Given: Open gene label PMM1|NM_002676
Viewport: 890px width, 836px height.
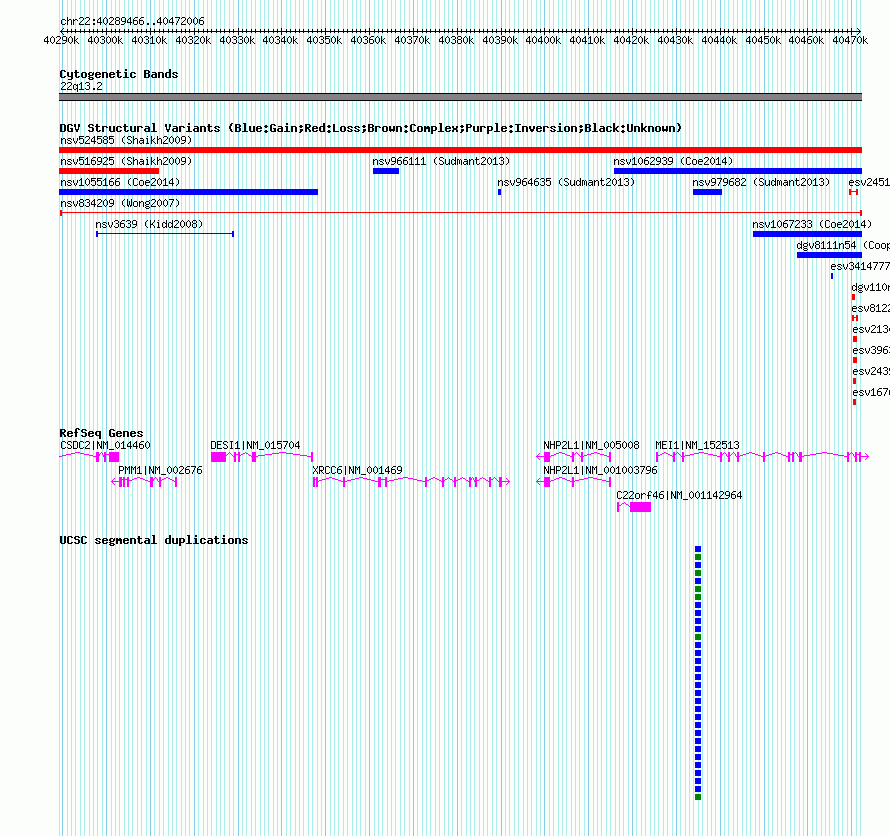Looking at the screenshot, I should point(160,470).
